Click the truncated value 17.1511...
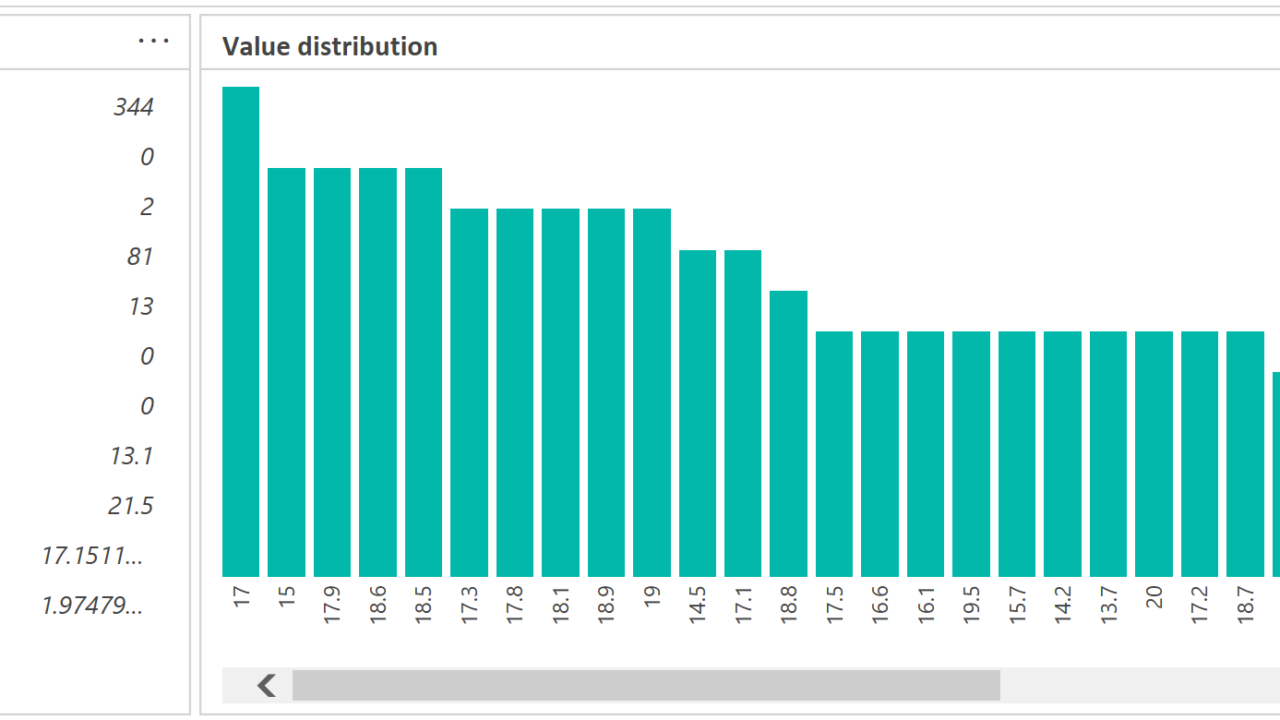Image resolution: width=1280 pixels, height=720 pixels. 92,556
